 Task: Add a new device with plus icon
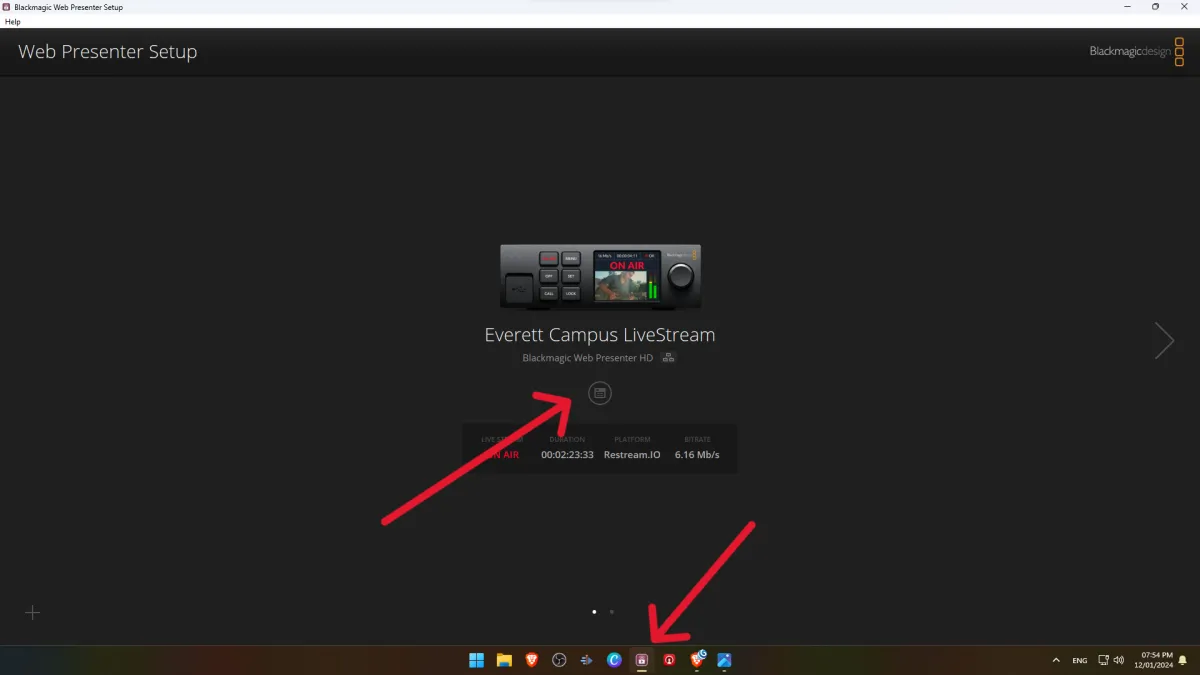click(x=32, y=612)
